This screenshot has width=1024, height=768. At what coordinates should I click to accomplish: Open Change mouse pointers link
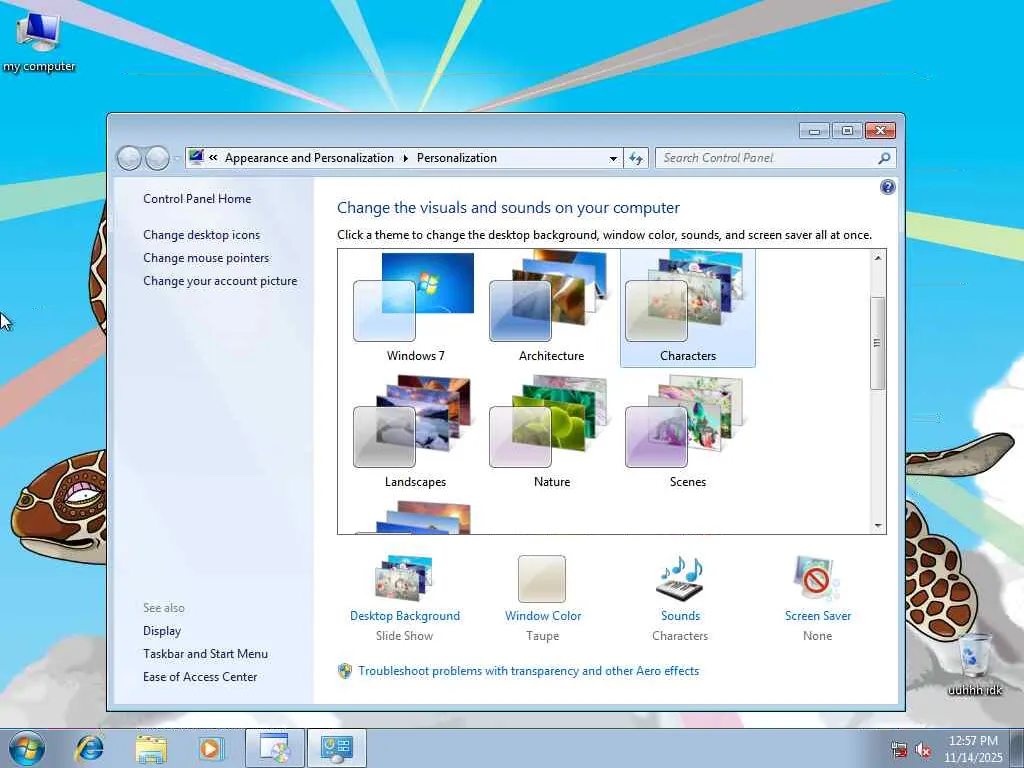[x=206, y=258]
